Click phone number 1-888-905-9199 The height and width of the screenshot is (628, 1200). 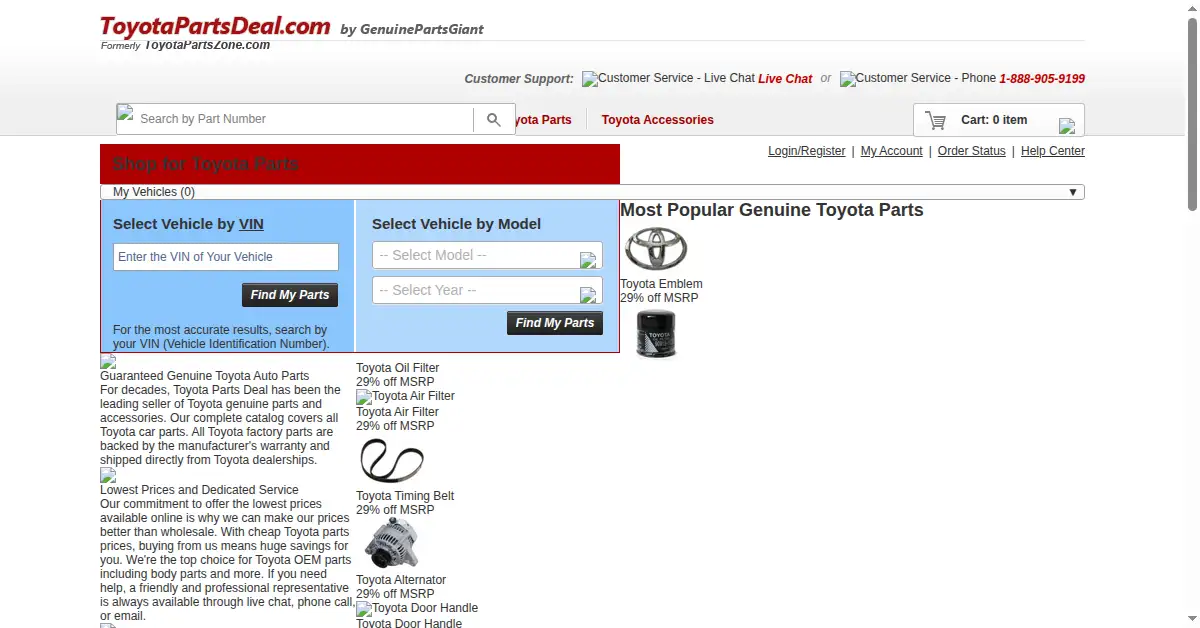coord(1042,79)
